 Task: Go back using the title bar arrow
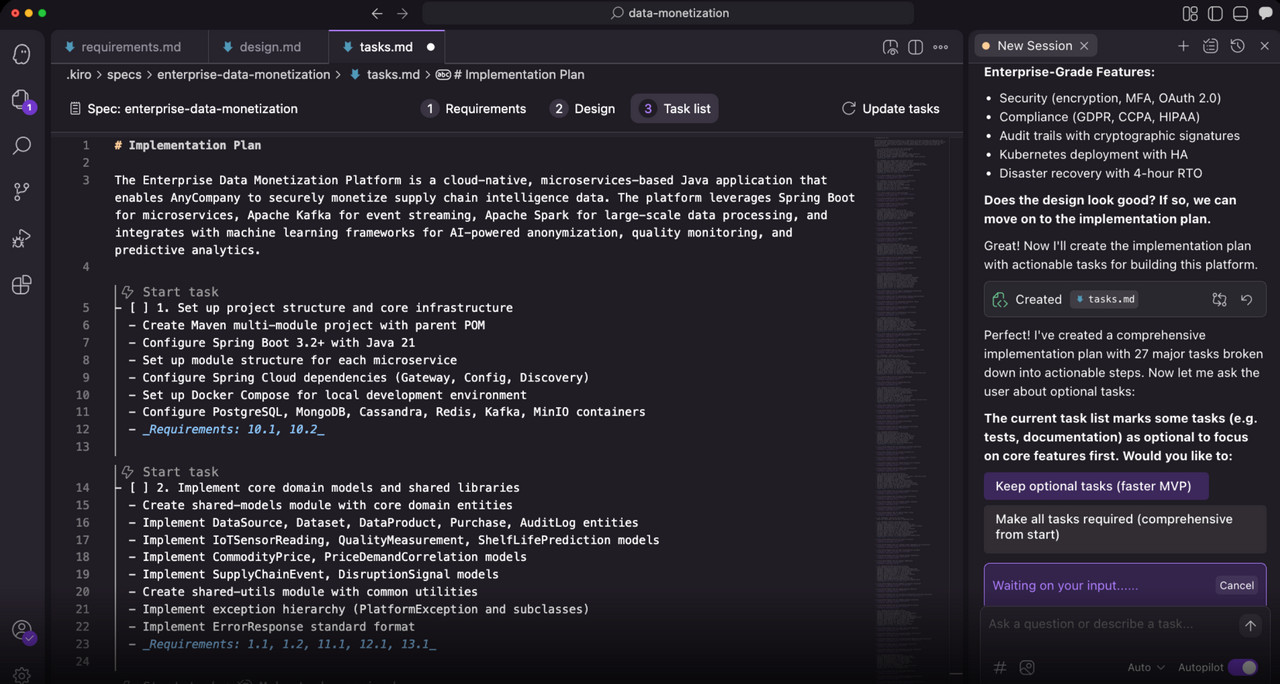coord(377,14)
